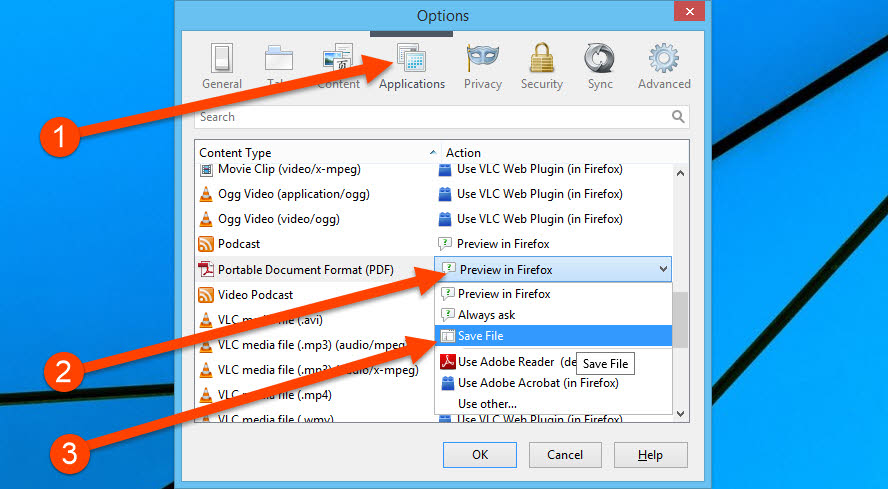Switch to the Privacy tab label
Screen dimensions: 888x489
click(483, 84)
